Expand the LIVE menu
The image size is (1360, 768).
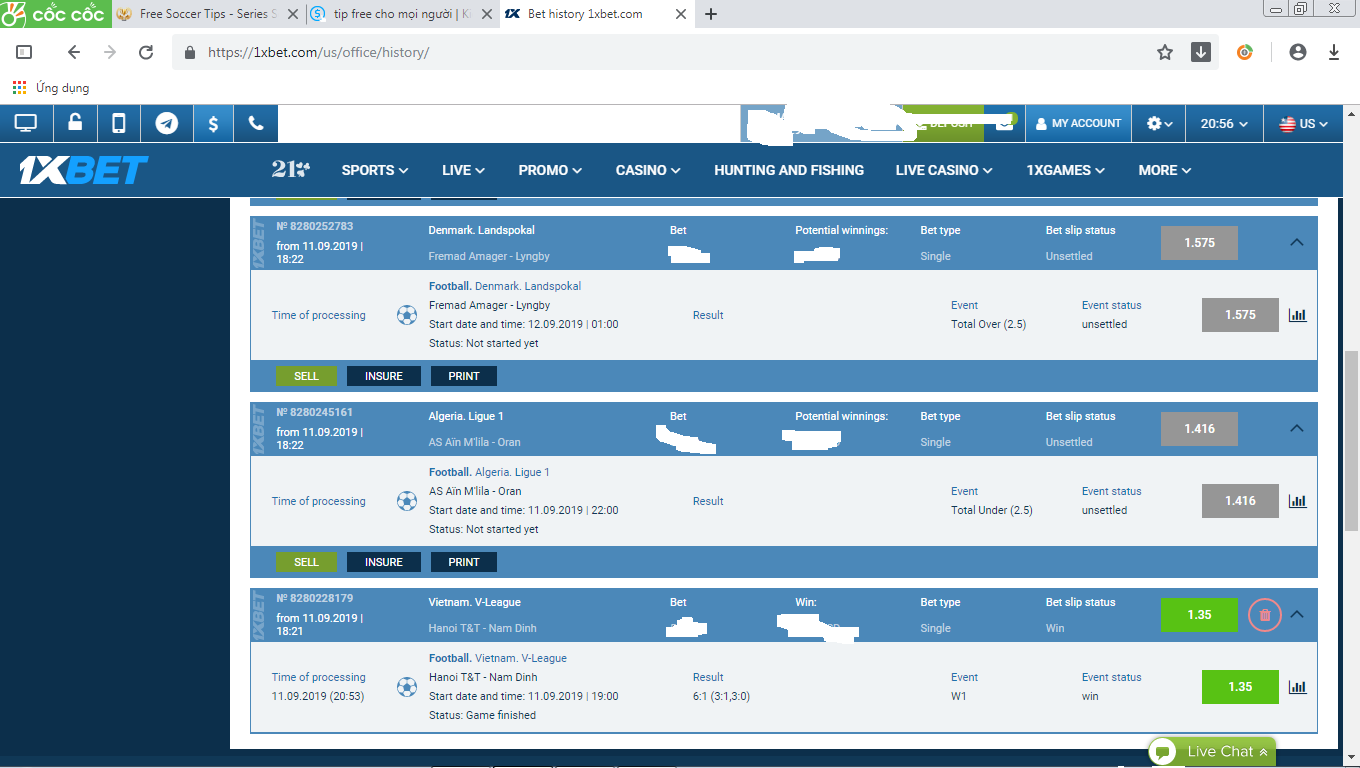(463, 170)
